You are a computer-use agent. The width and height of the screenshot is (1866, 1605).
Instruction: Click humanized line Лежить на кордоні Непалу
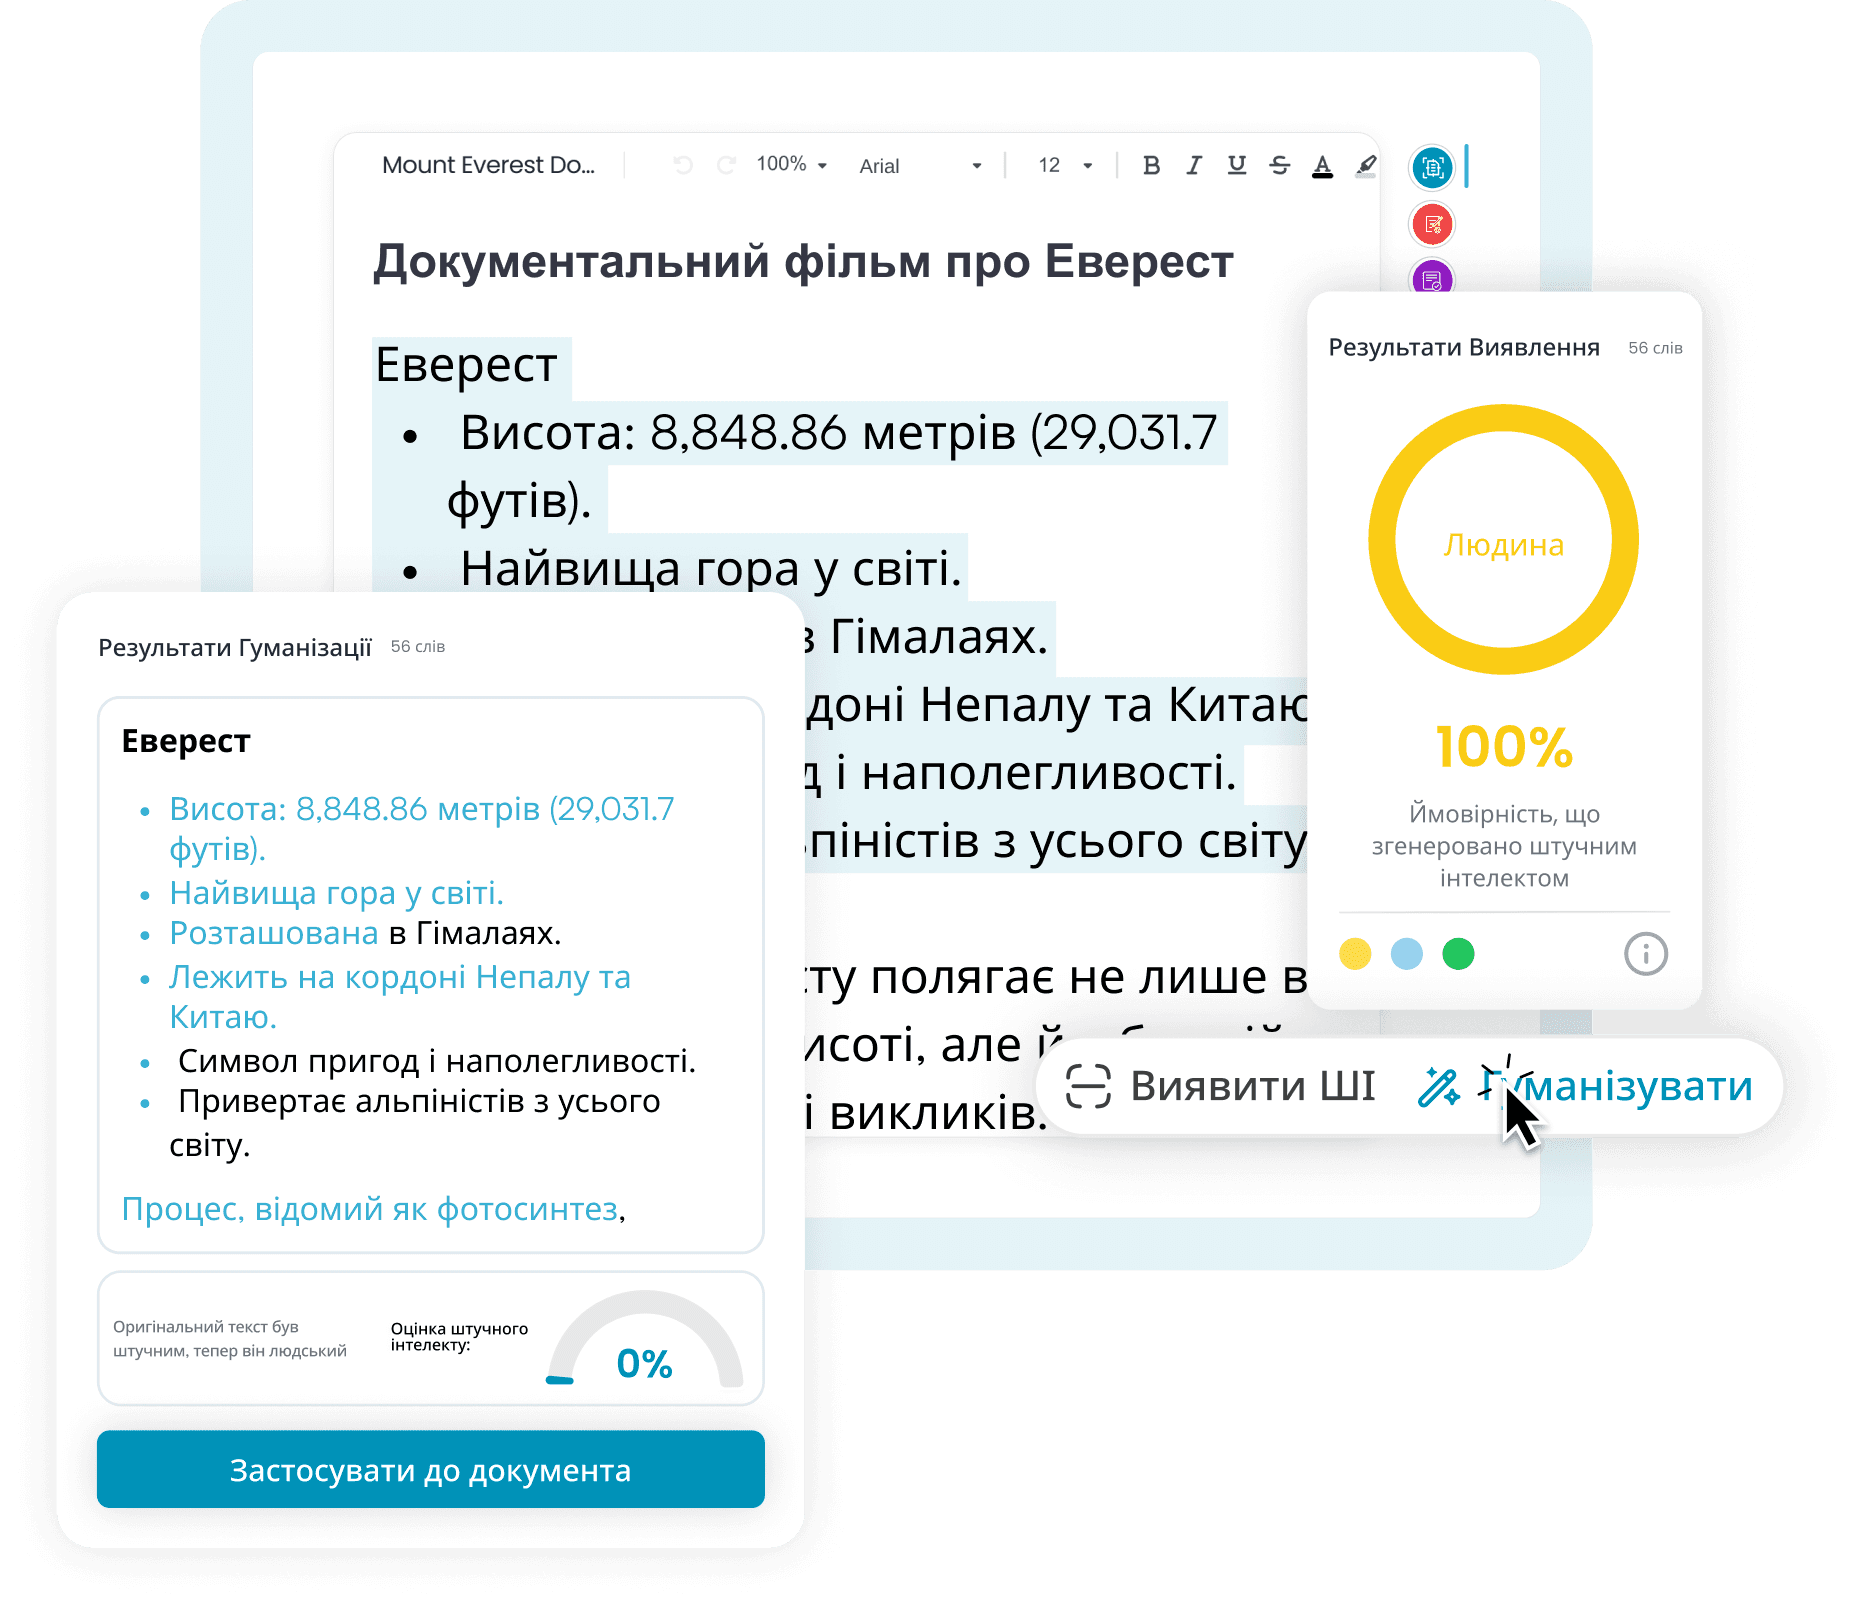400,997
